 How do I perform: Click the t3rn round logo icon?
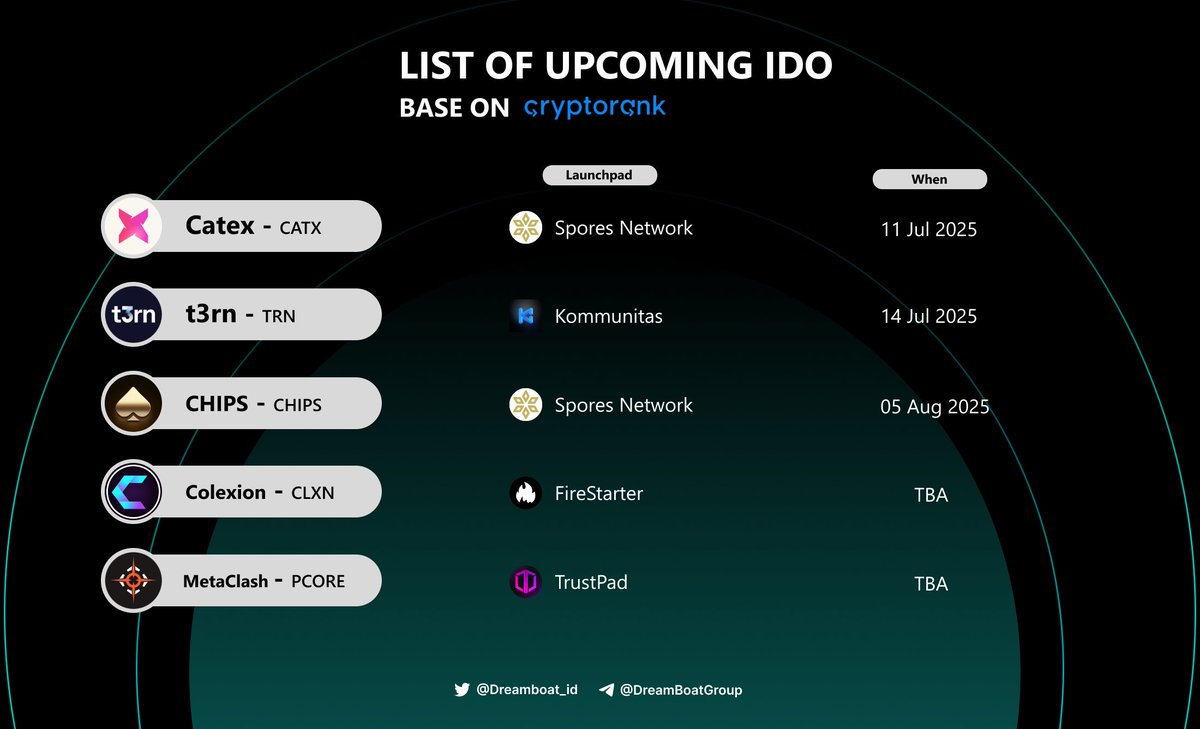132,315
